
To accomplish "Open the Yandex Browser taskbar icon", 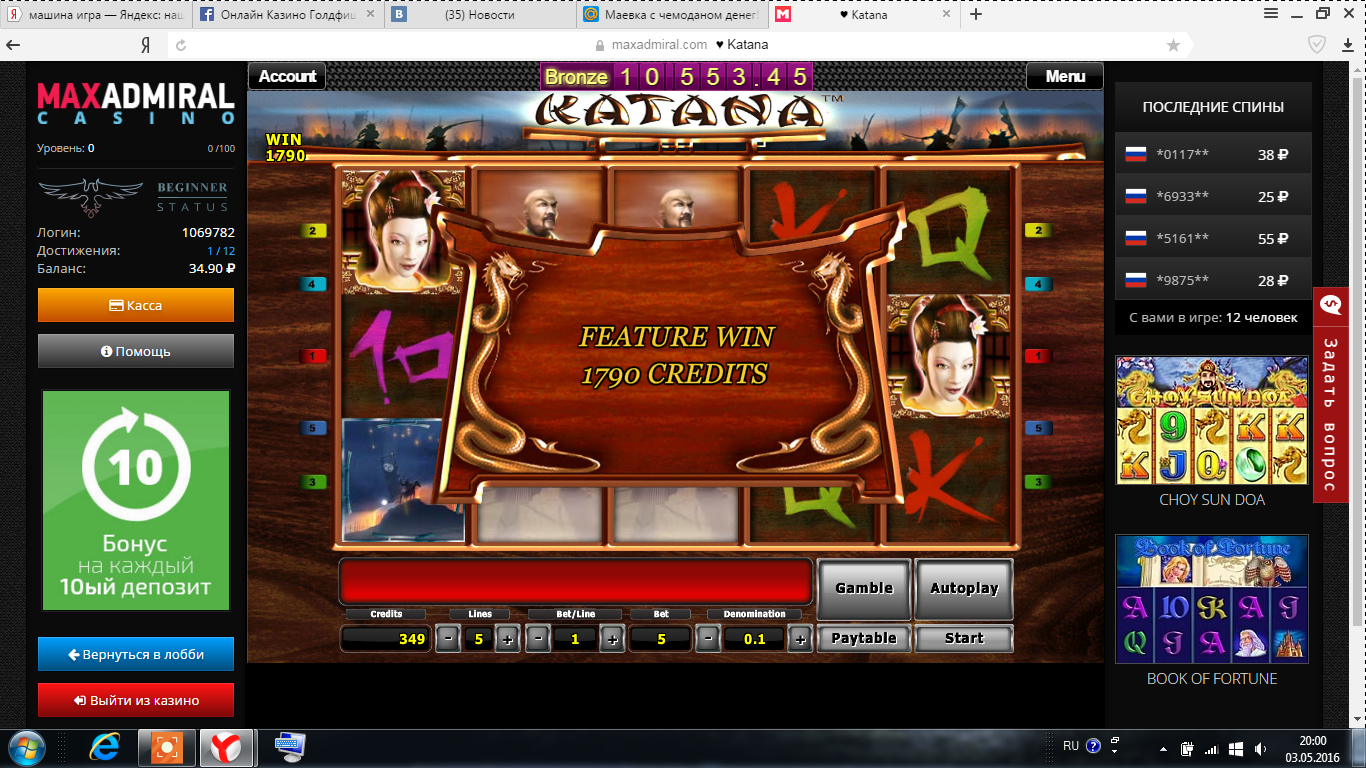I will [x=226, y=747].
